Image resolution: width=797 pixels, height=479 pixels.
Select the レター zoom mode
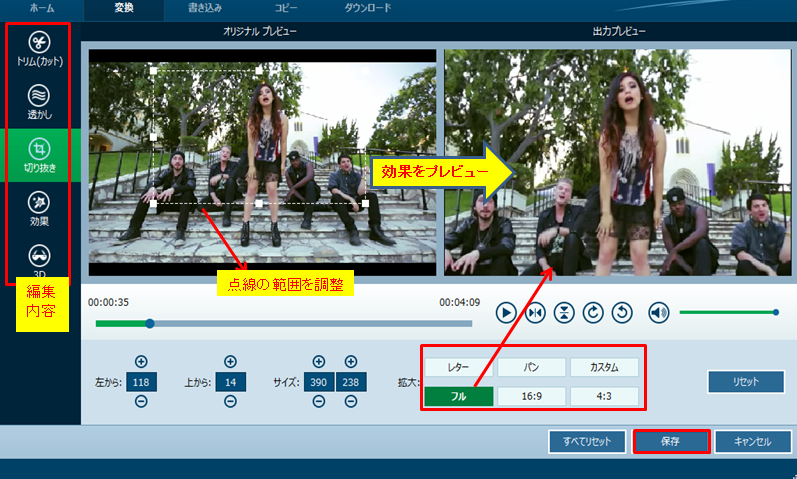click(458, 367)
